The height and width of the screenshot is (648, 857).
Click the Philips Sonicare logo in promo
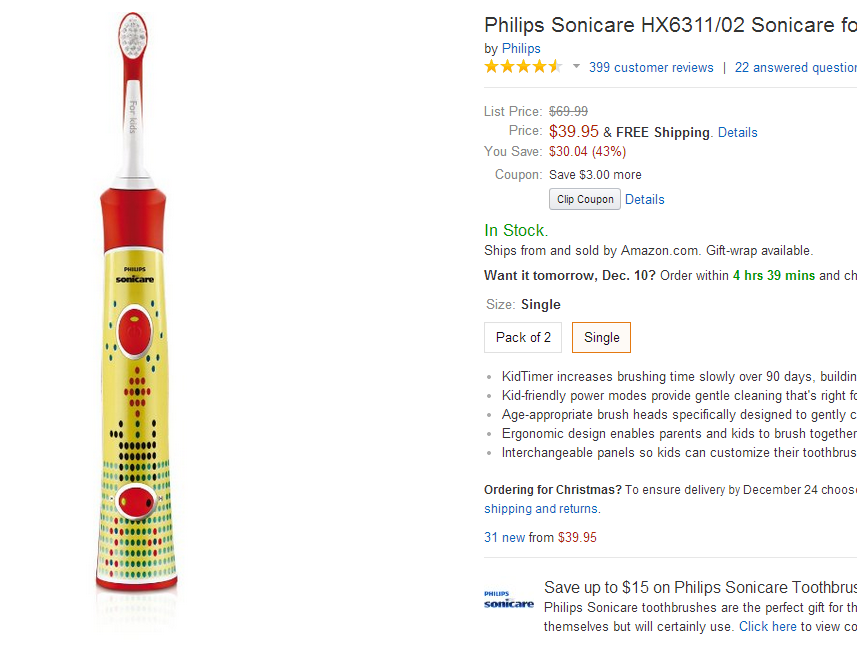pyautogui.click(x=509, y=599)
